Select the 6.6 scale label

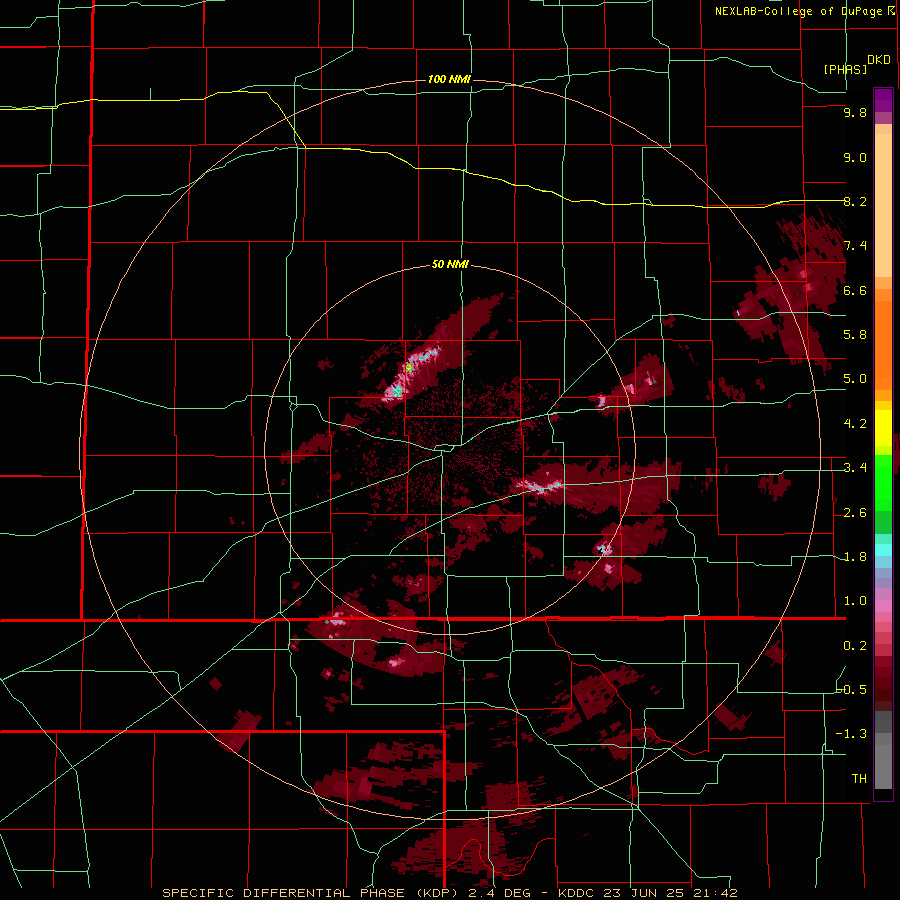855,290
